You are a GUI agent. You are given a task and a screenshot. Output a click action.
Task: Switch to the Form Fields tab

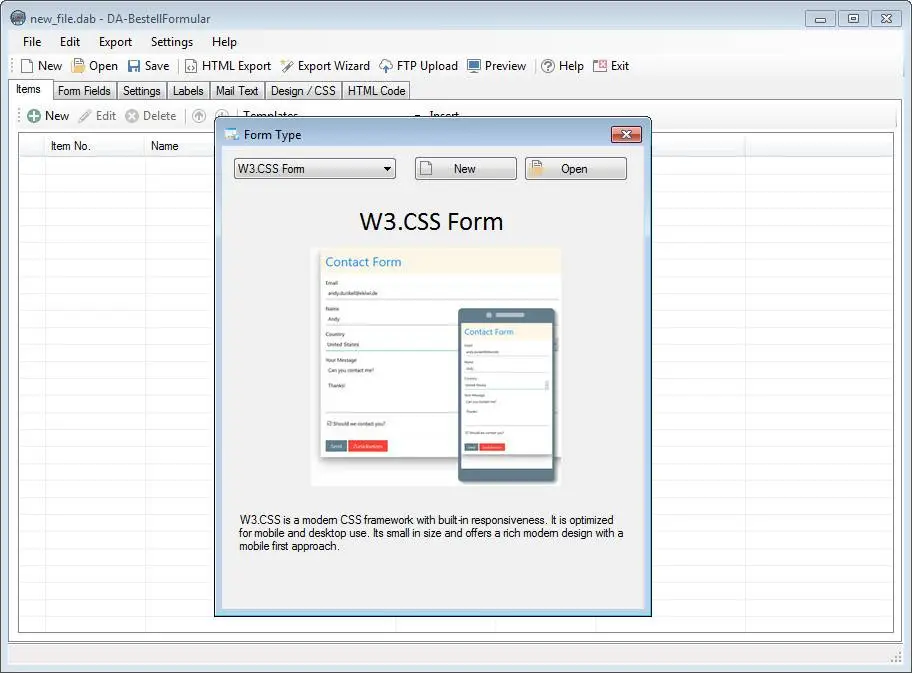pos(84,91)
